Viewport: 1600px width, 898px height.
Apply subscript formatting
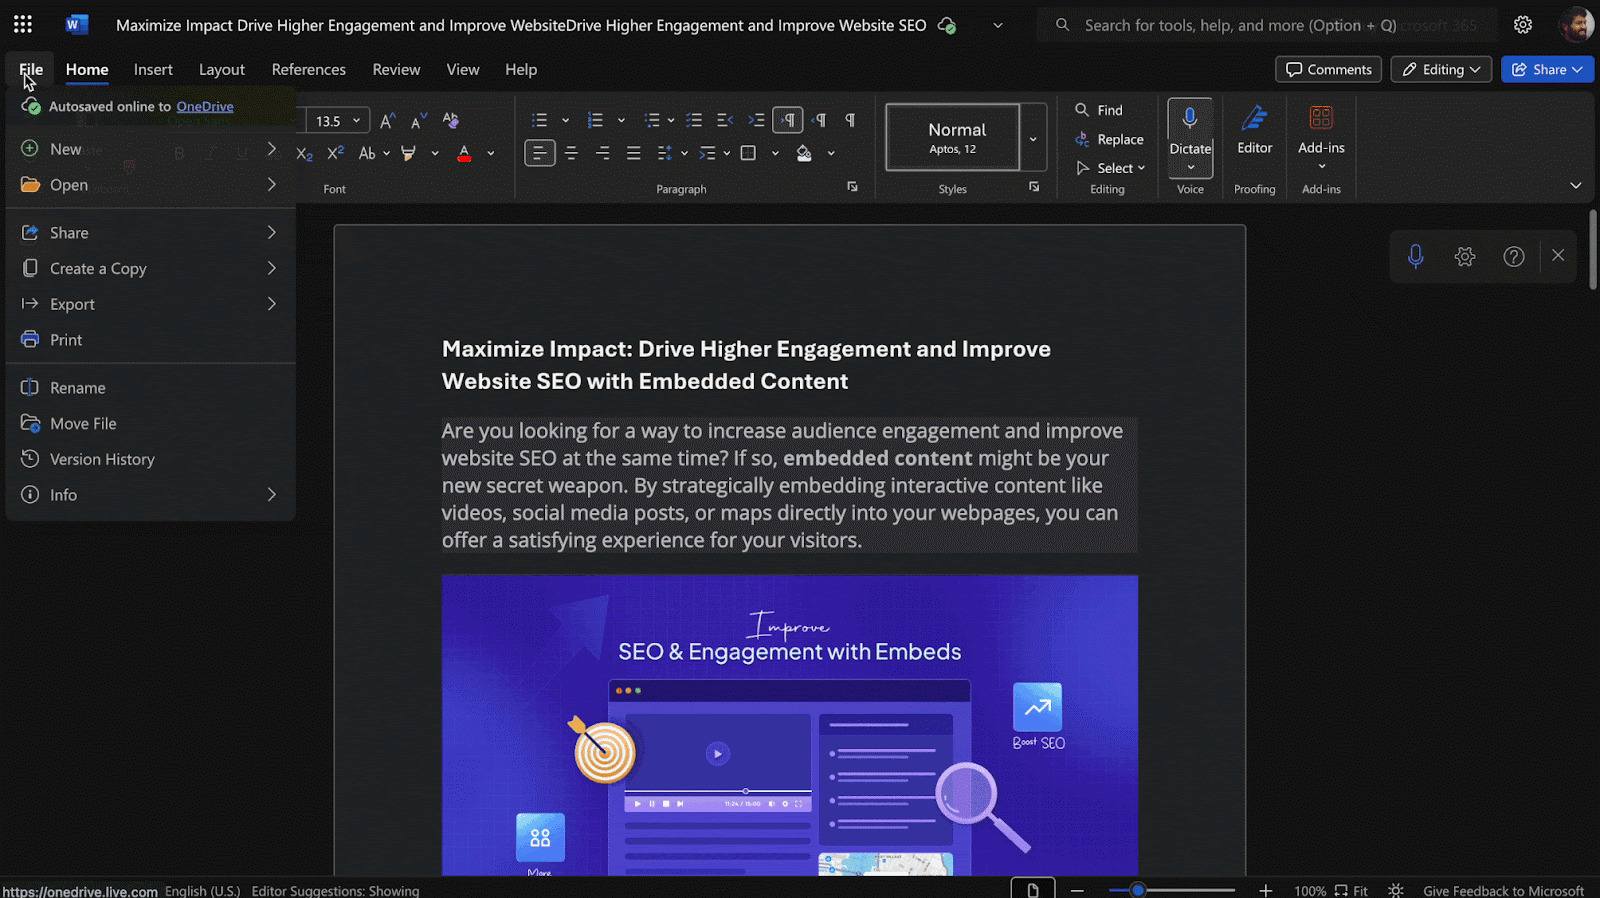click(305, 153)
